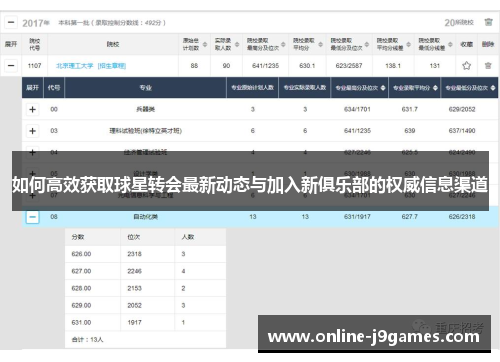
Task: Open the 招生章程 link
Action: [x=112, y=66]
